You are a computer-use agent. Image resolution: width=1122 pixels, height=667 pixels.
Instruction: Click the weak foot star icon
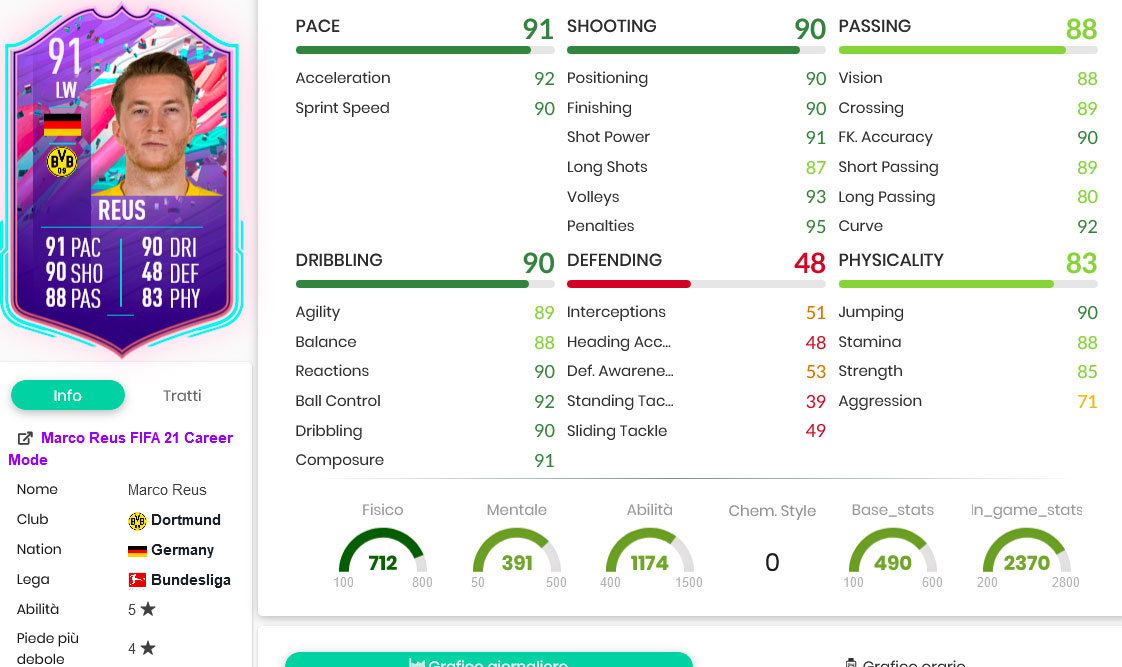tap(148, 648)
